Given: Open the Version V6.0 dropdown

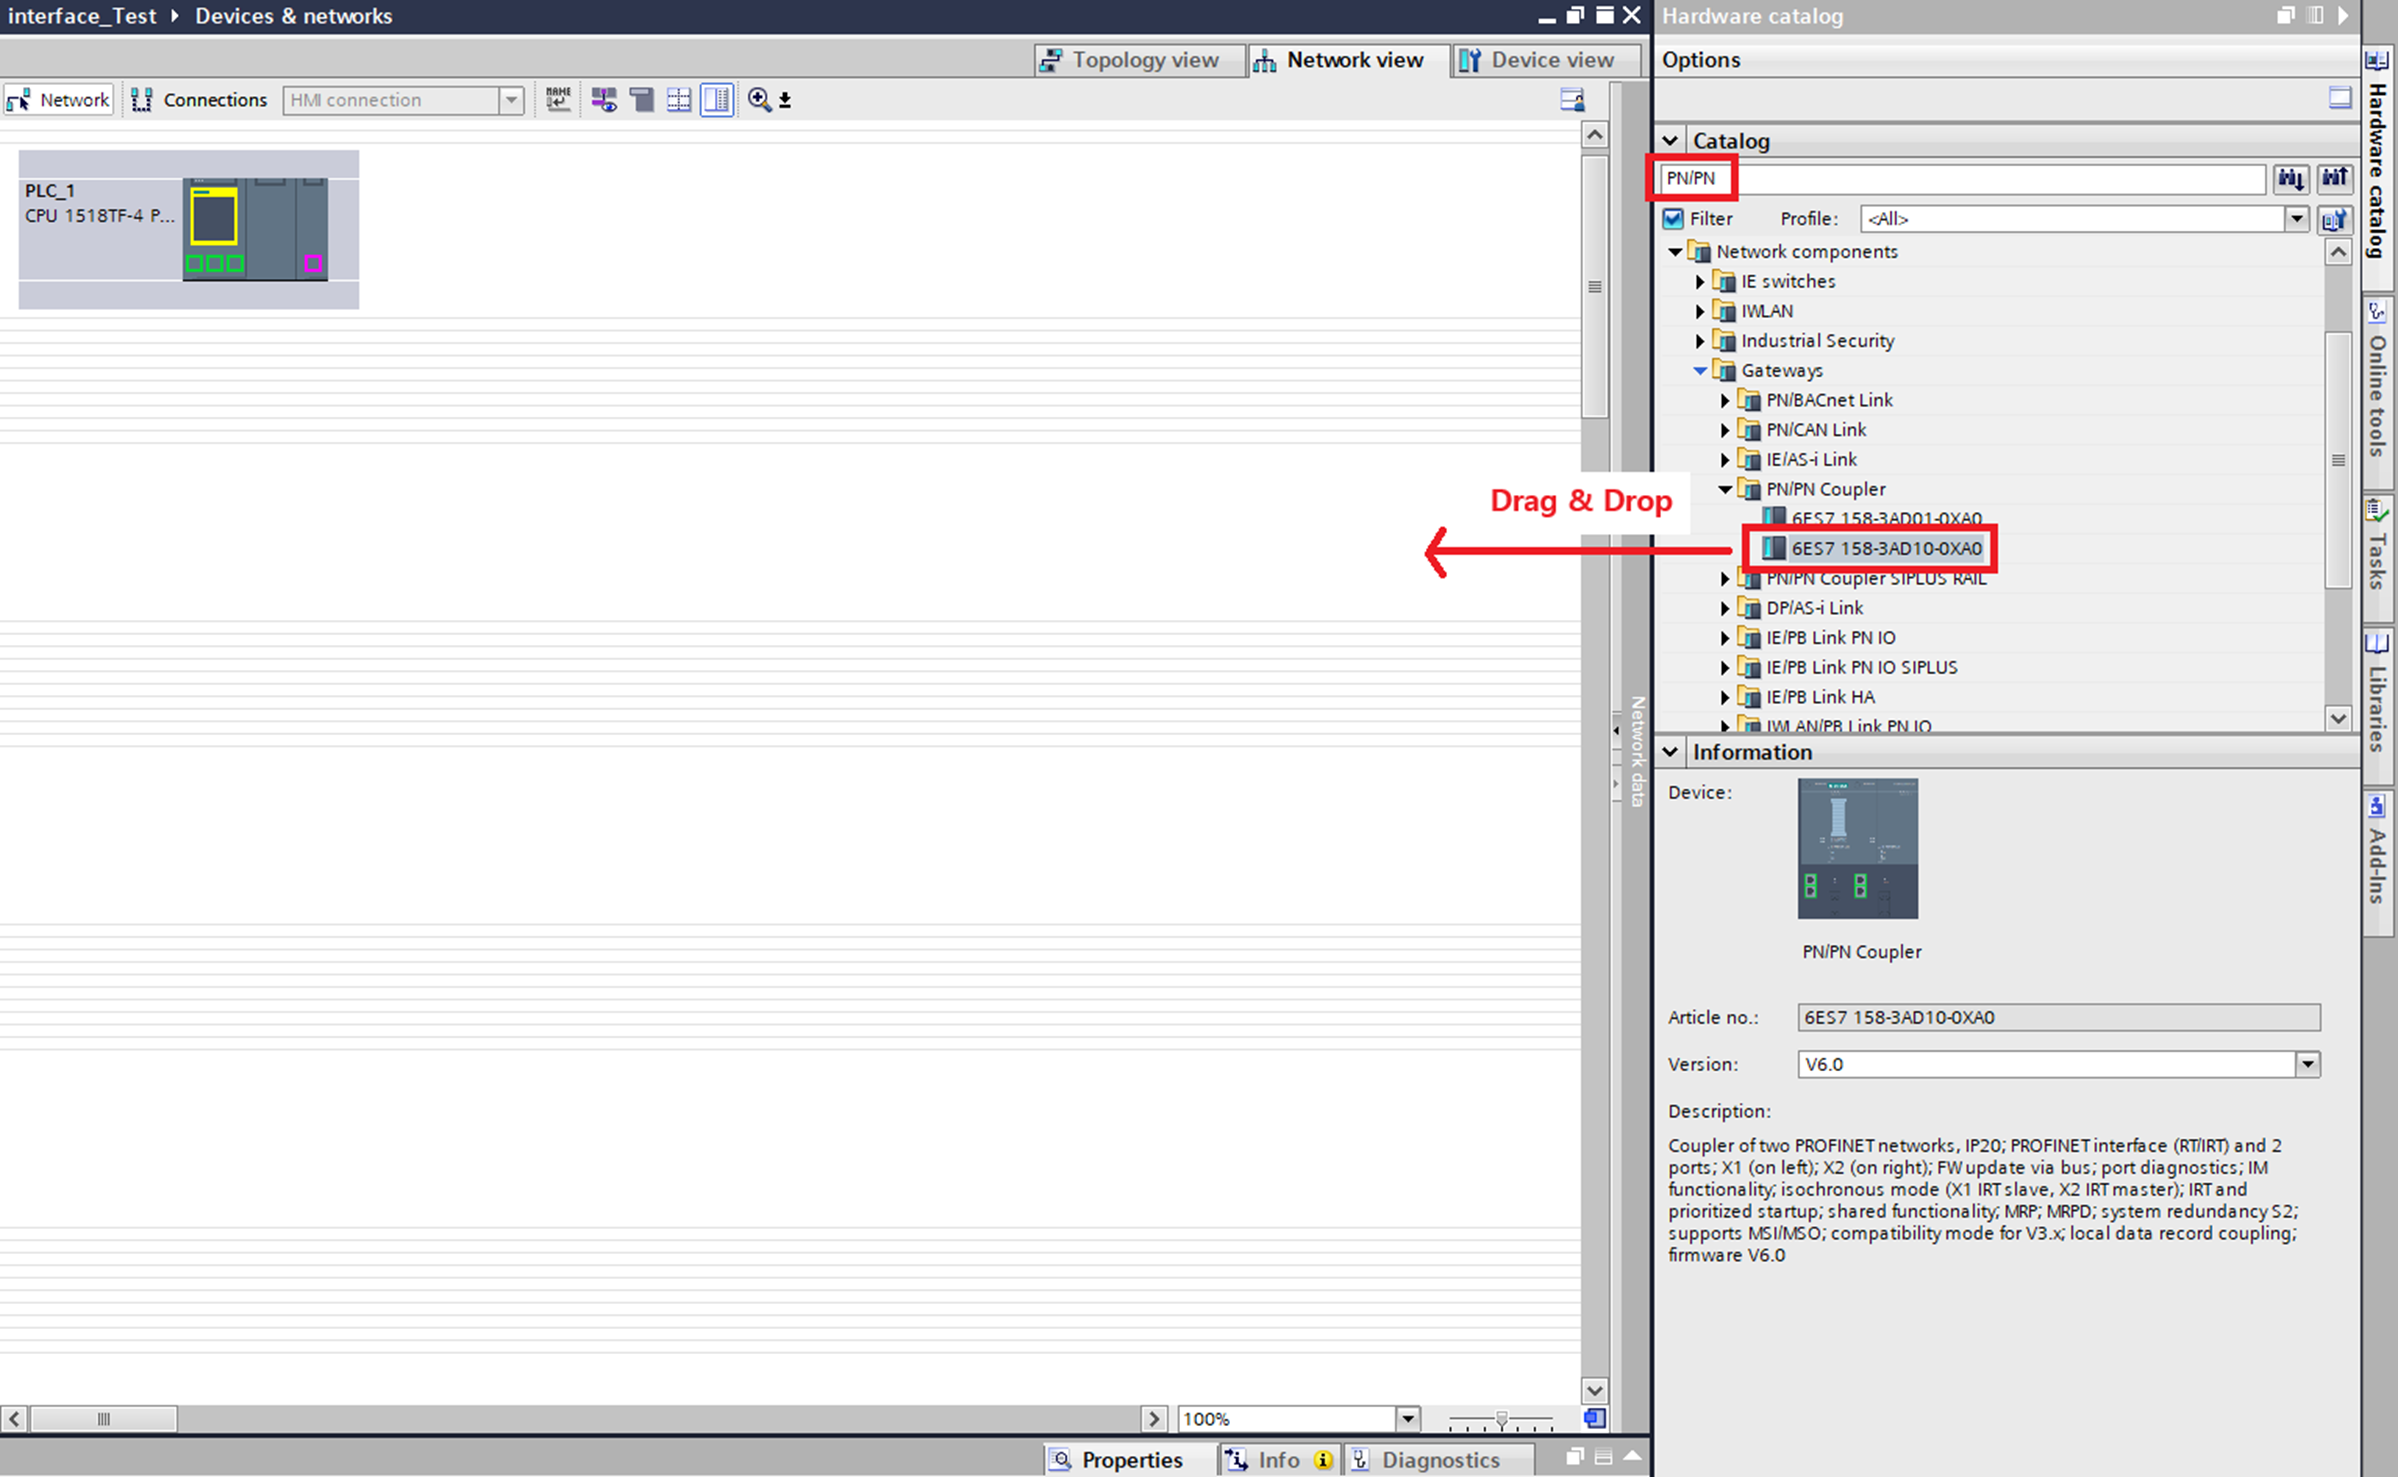Looking at the screenshot, I should click(2307, 1064).
